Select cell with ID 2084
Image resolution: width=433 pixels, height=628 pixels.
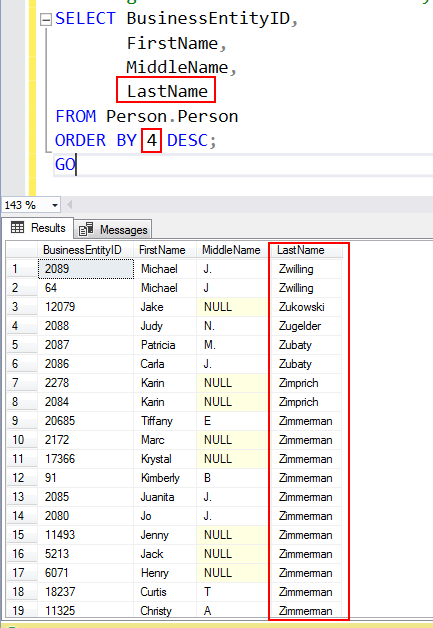click(86, 402)
